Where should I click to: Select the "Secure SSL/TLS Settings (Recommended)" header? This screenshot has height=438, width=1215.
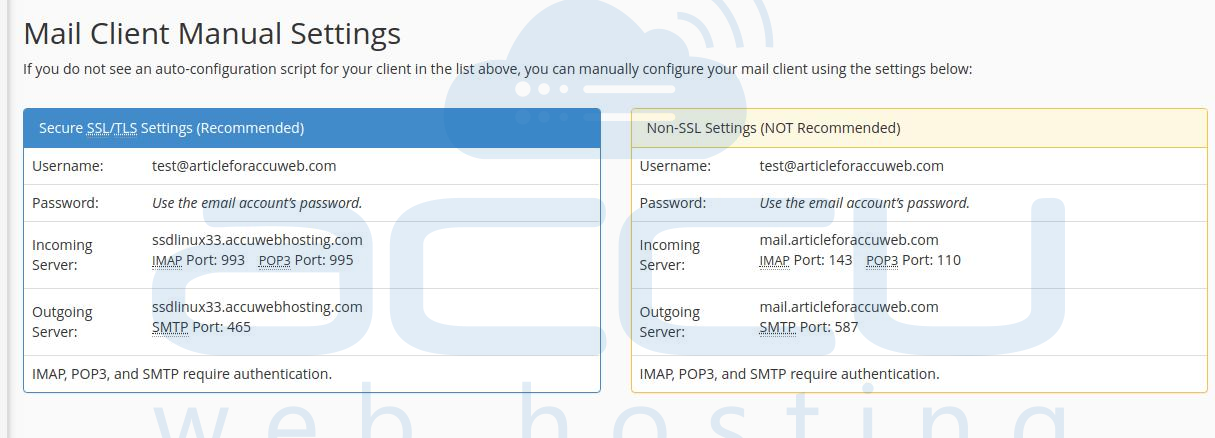pyautogui.click(x=312, y=128)
